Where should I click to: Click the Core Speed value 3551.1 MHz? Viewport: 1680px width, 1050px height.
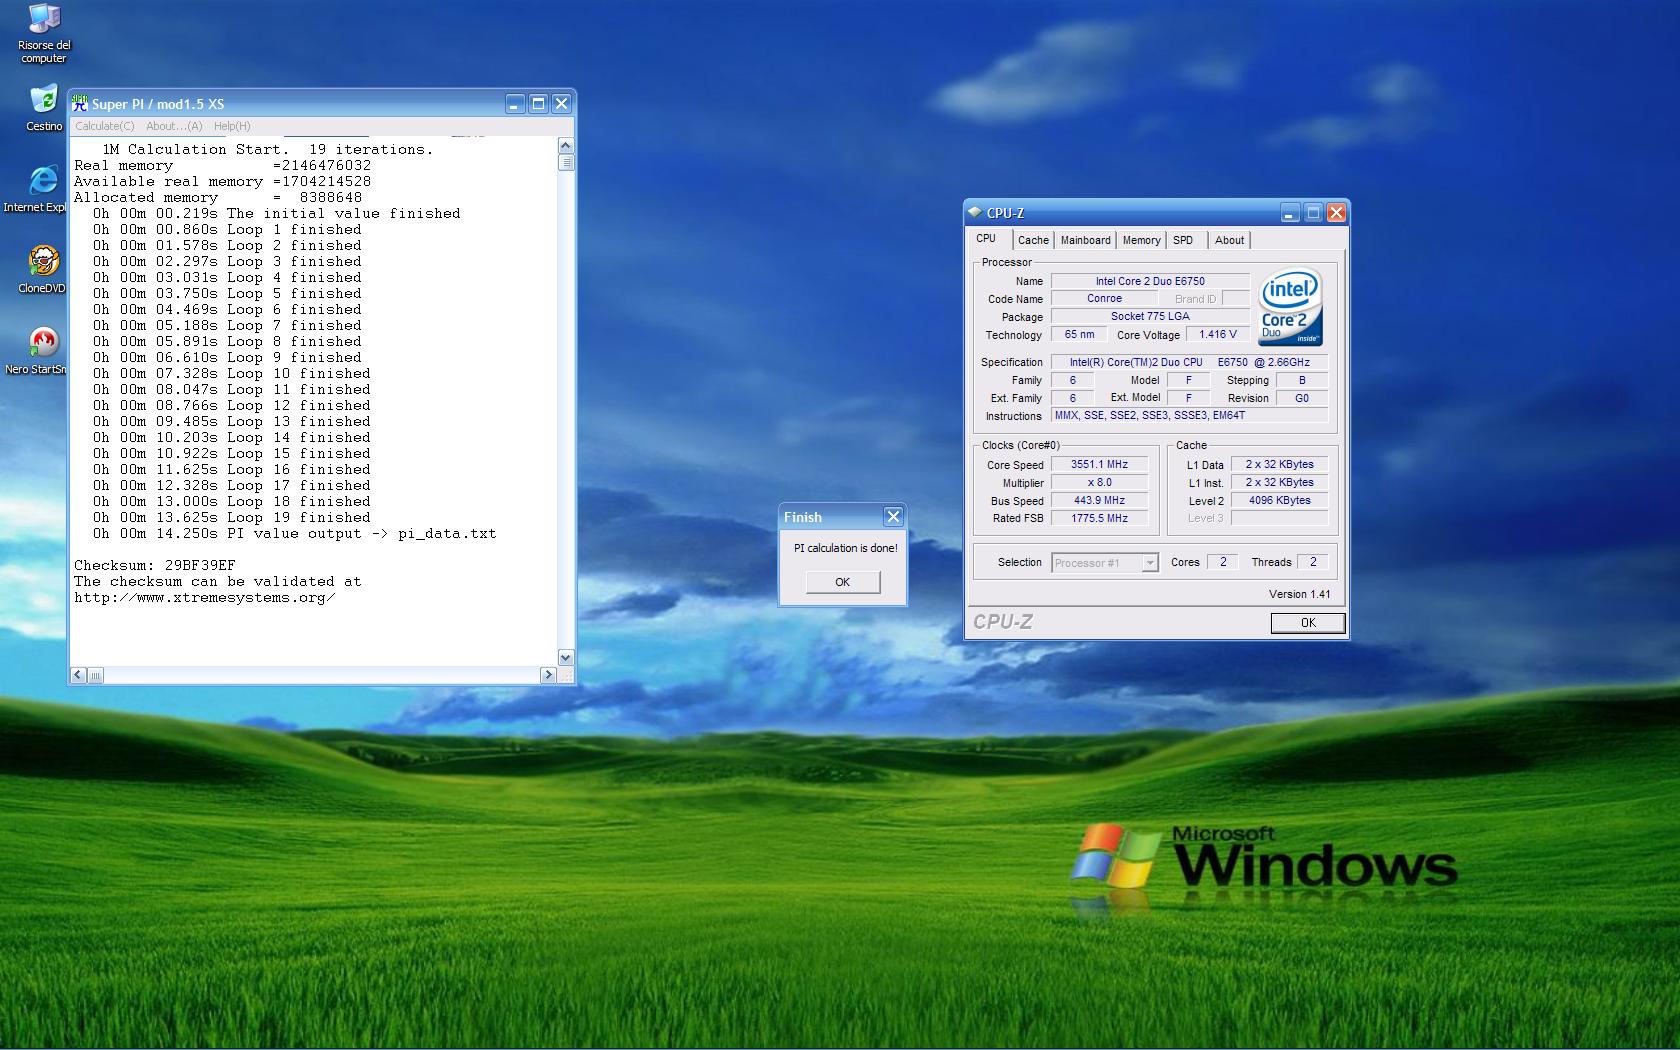point(1099,465)
